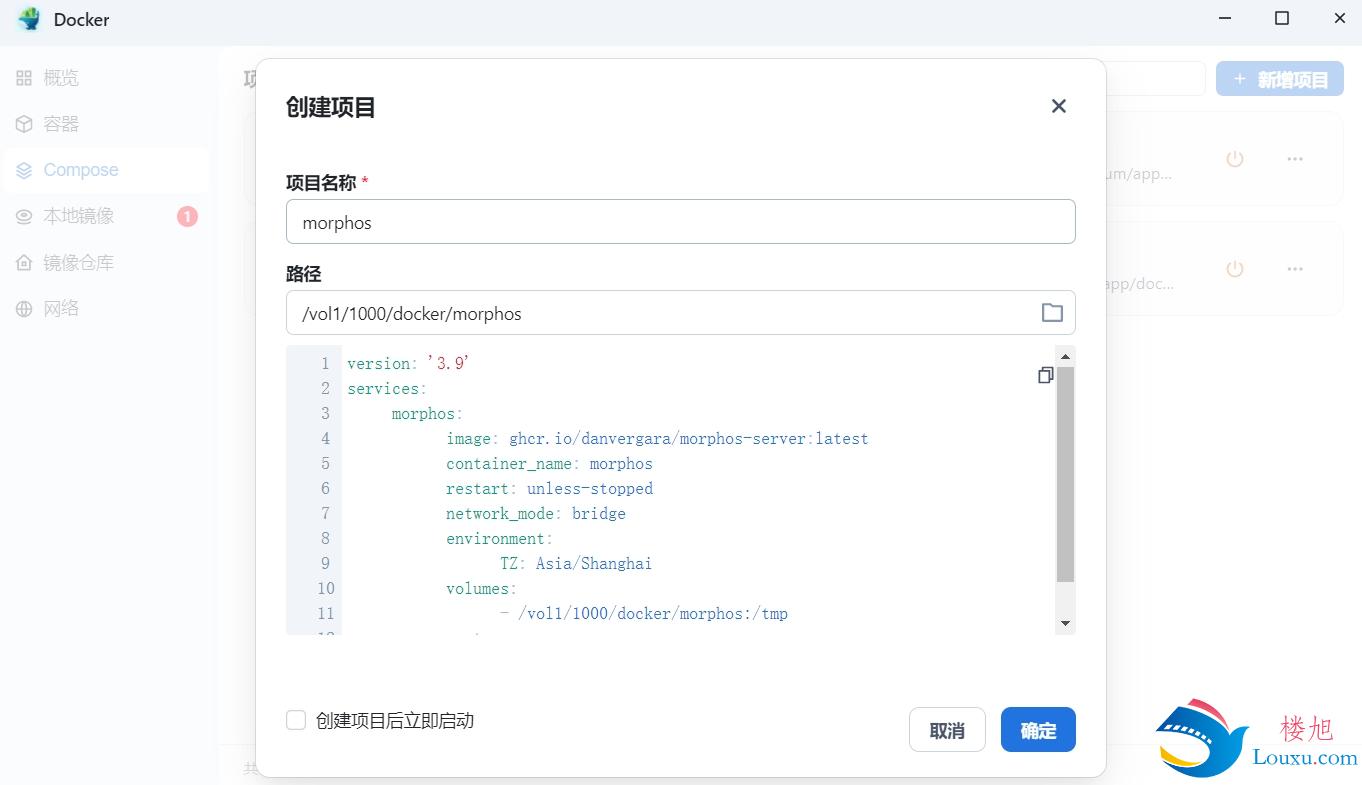Click the red badge on 本地镜像
The width and height of the screenshot is (1362, 785).
coord(187,216)
